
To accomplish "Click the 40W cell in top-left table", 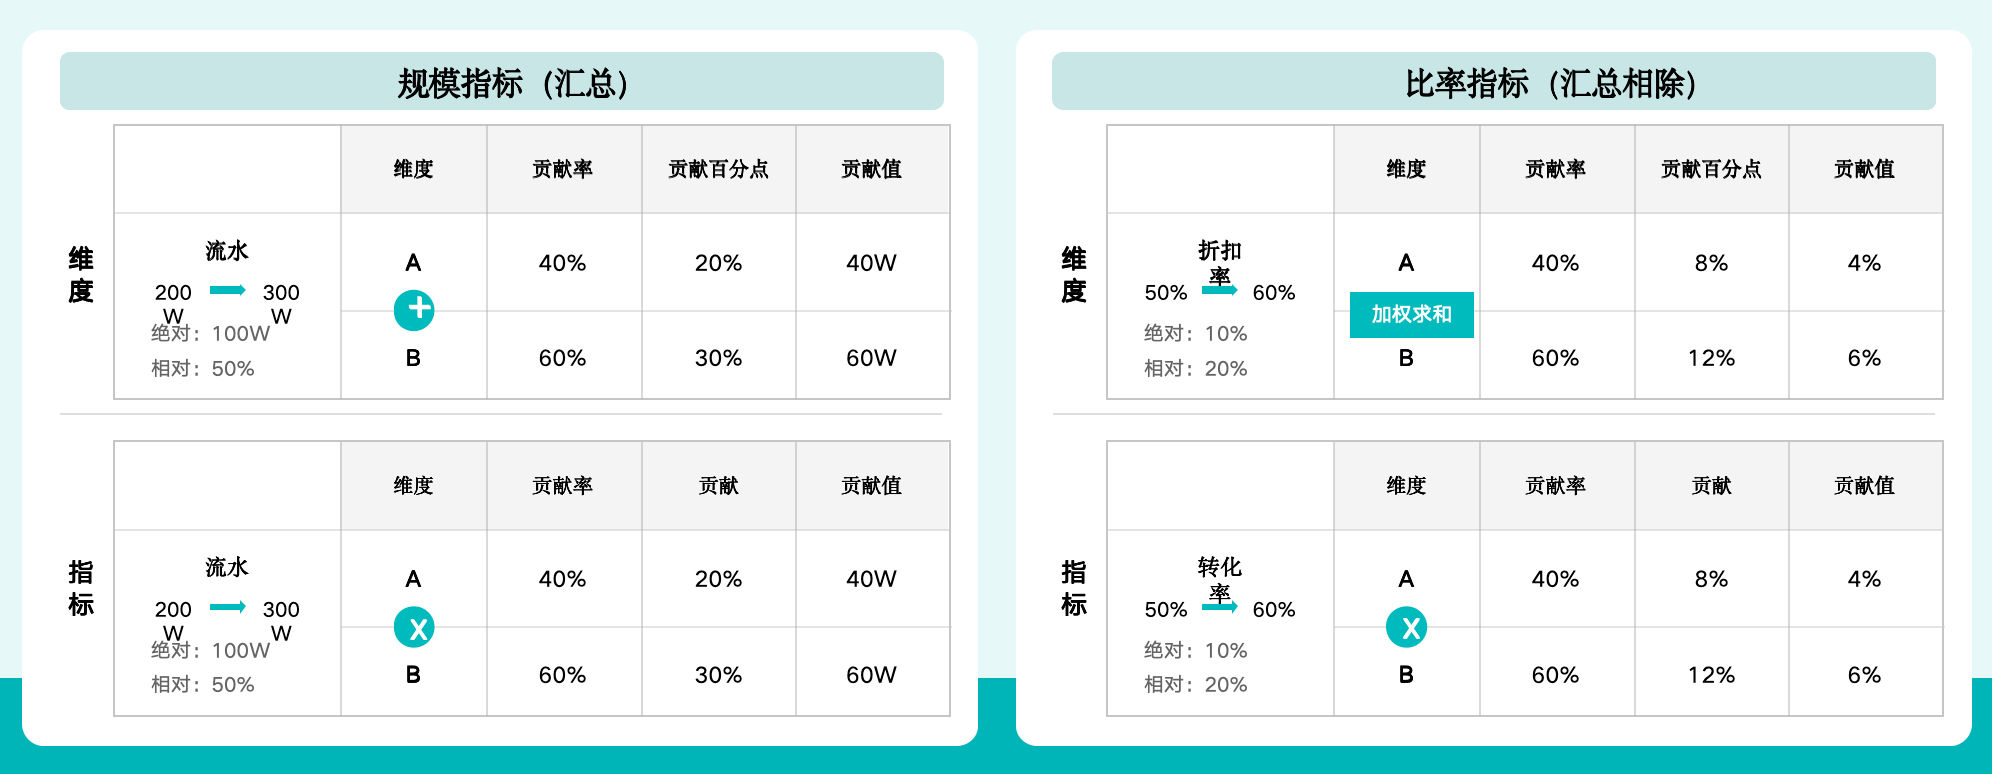I will [872, 263].
